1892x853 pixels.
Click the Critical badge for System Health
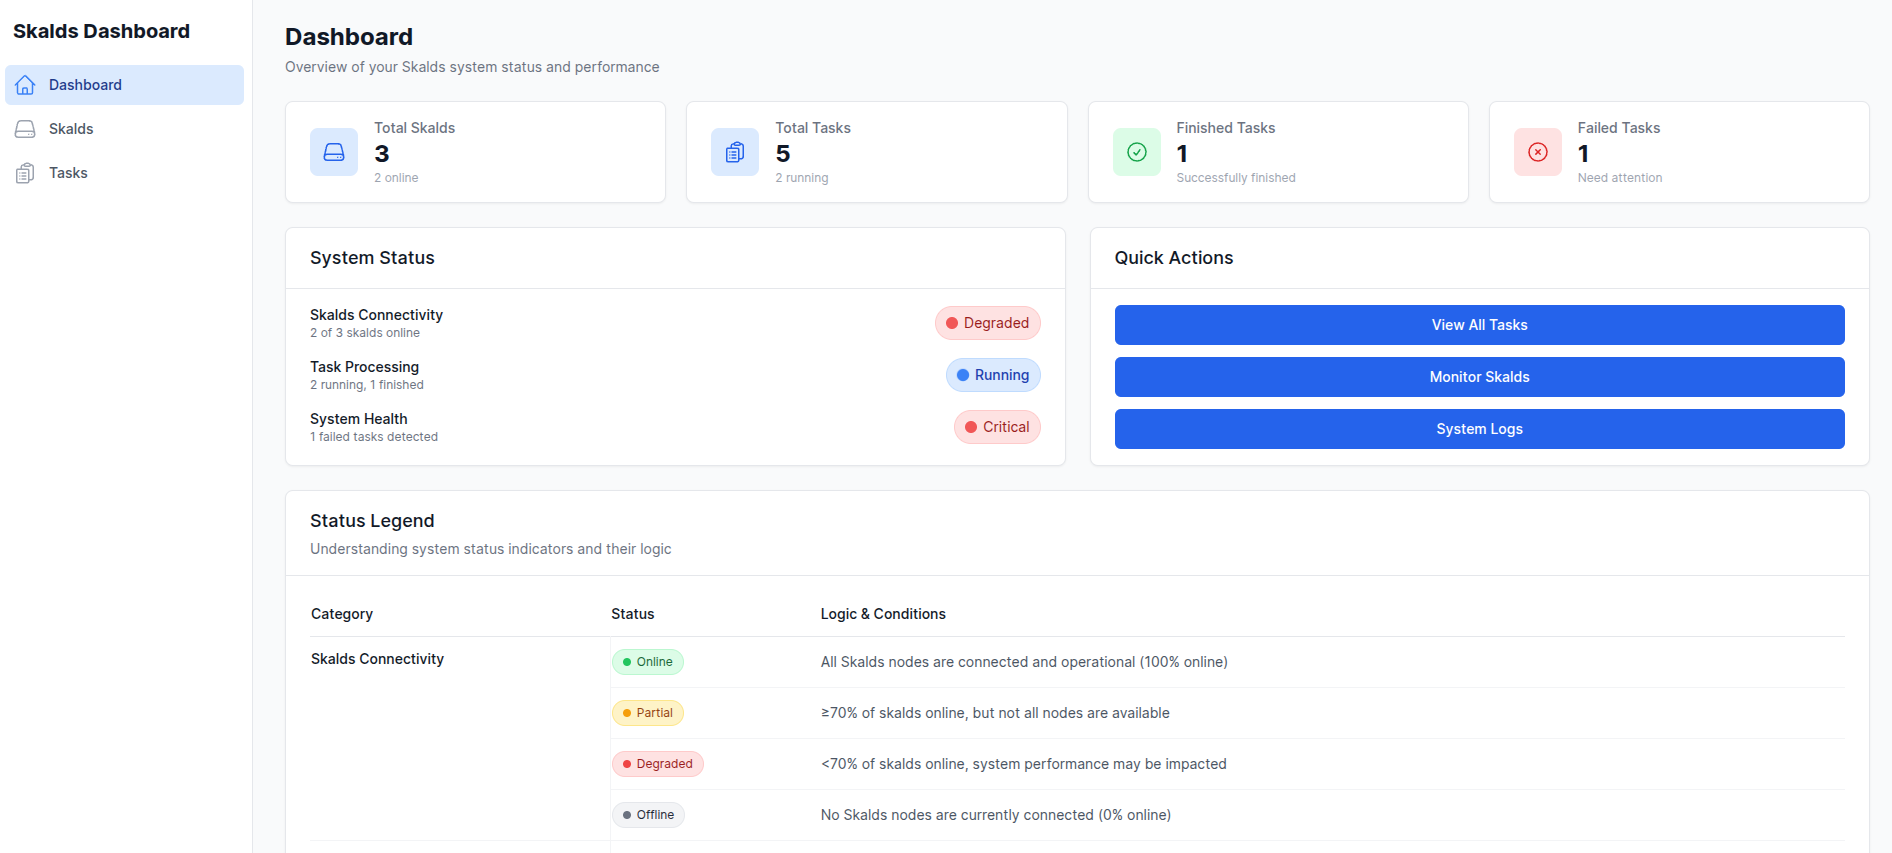997,427
